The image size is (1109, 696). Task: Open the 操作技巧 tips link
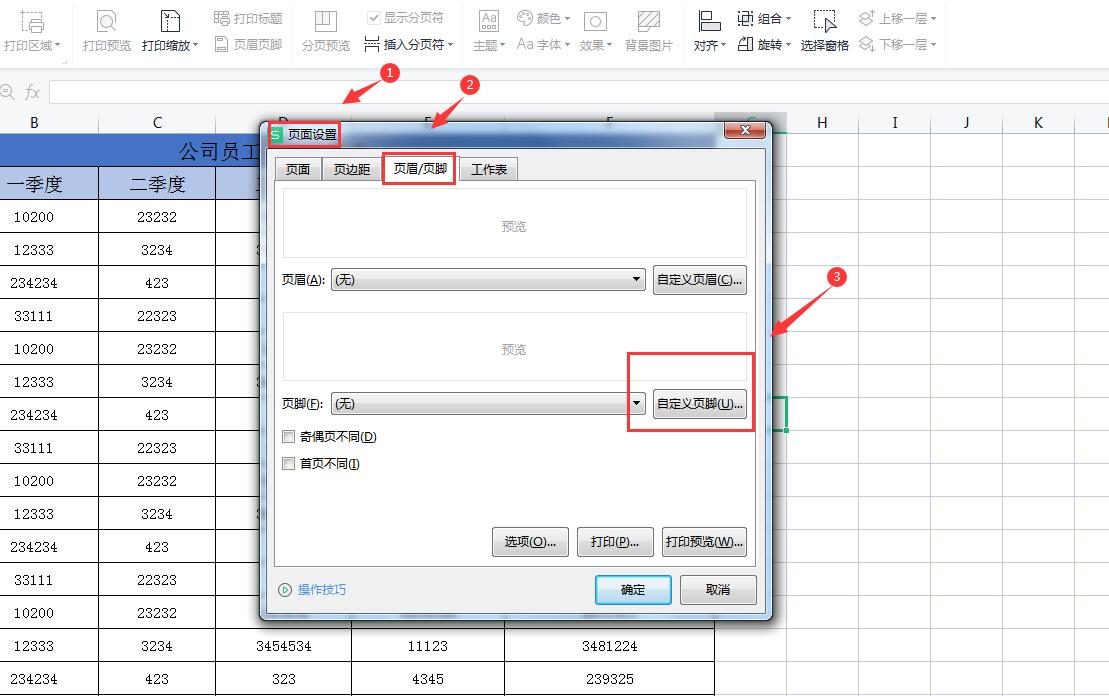322,589
